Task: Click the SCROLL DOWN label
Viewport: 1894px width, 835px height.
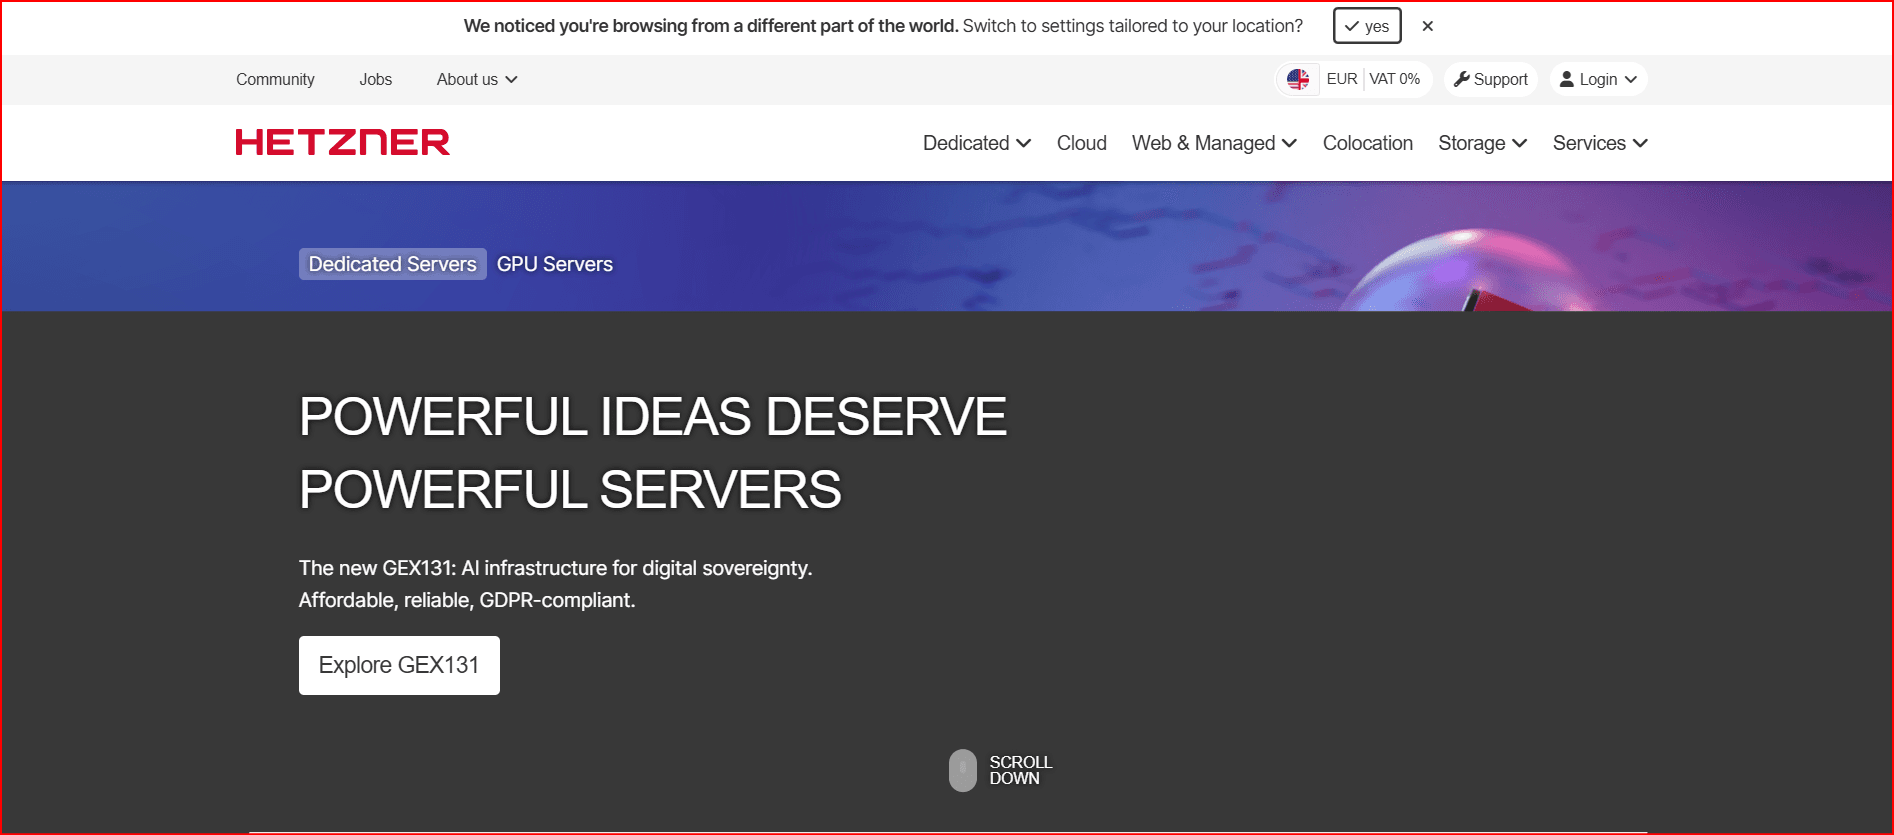Action: click(x=1021, y=770)
